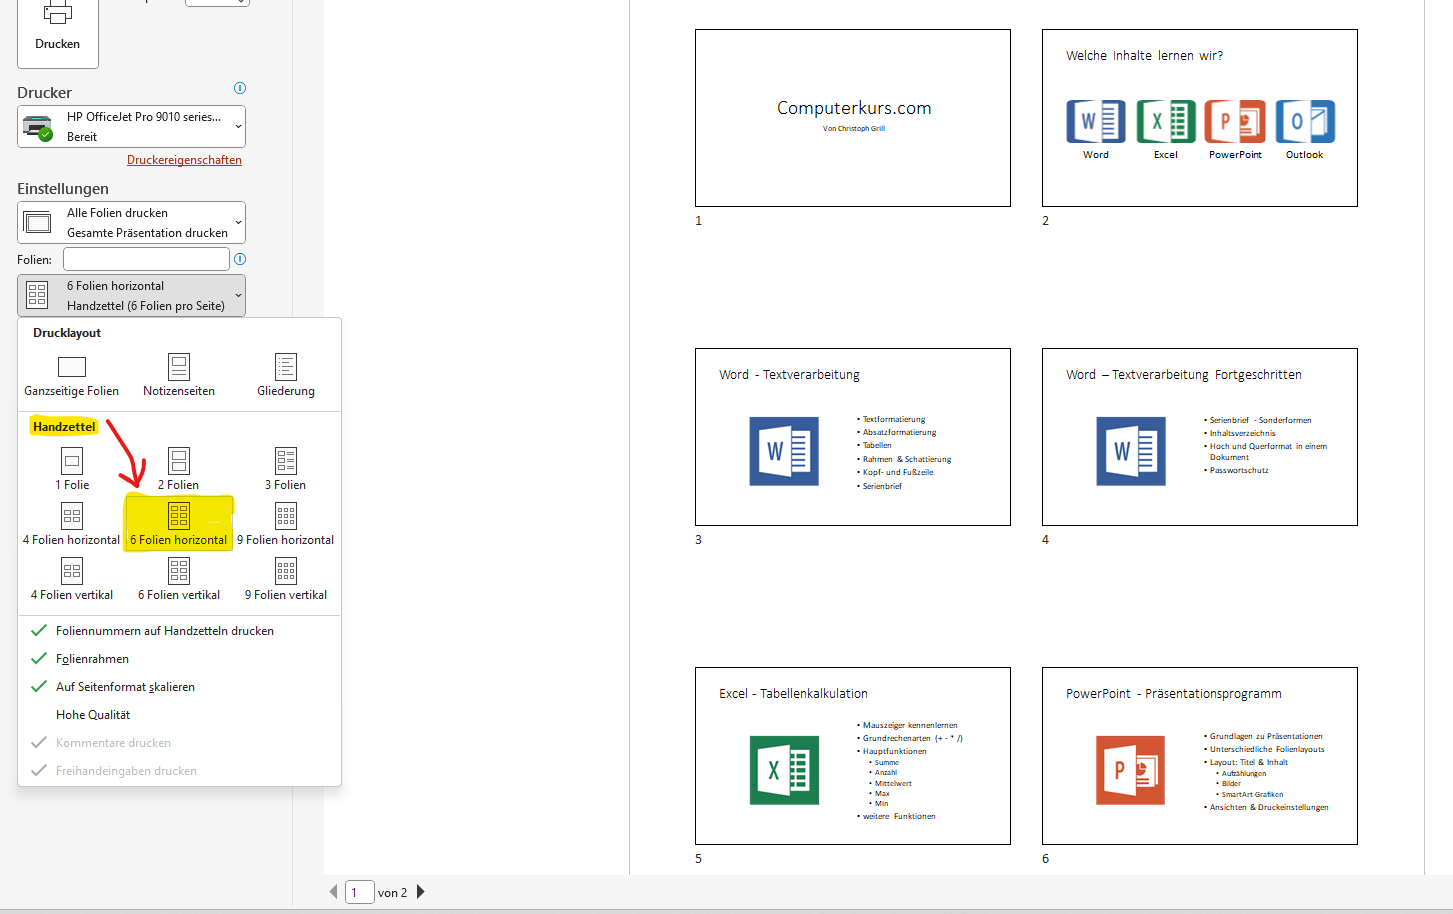Select the Gliederung layout icon

click(285, 373)
